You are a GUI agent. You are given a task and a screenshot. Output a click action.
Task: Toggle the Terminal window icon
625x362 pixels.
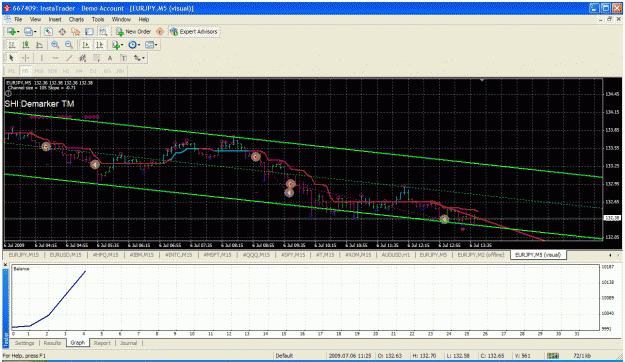tap(89, 31)
